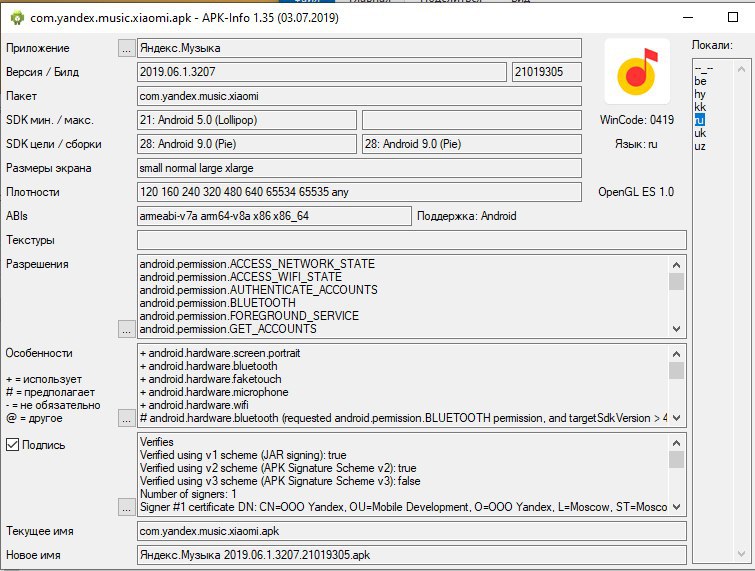This screenshot has width=755, height=571.
Task: Click the 'WinCode: 0419' label
Action: [x=637, y=120]
